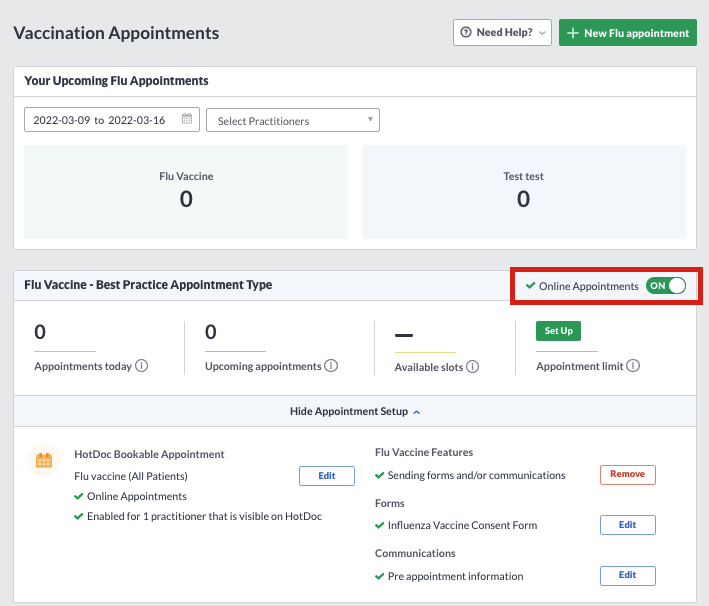
Task: Click the Available slots label
Action: pos(429,367)
